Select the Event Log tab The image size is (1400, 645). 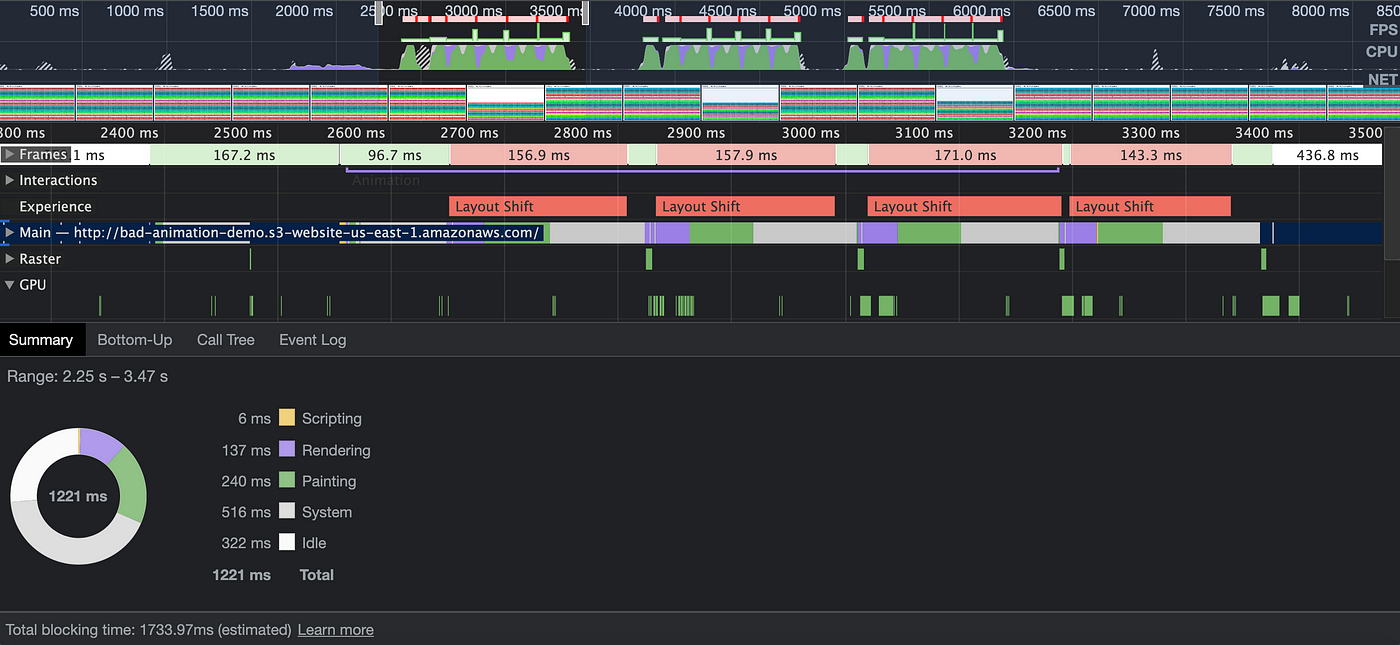[x=312, y=340]
